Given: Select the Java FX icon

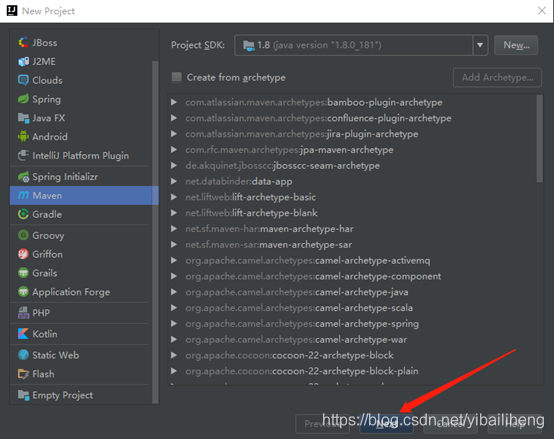Looking at the screenshot, I should [x=23, y=118].
